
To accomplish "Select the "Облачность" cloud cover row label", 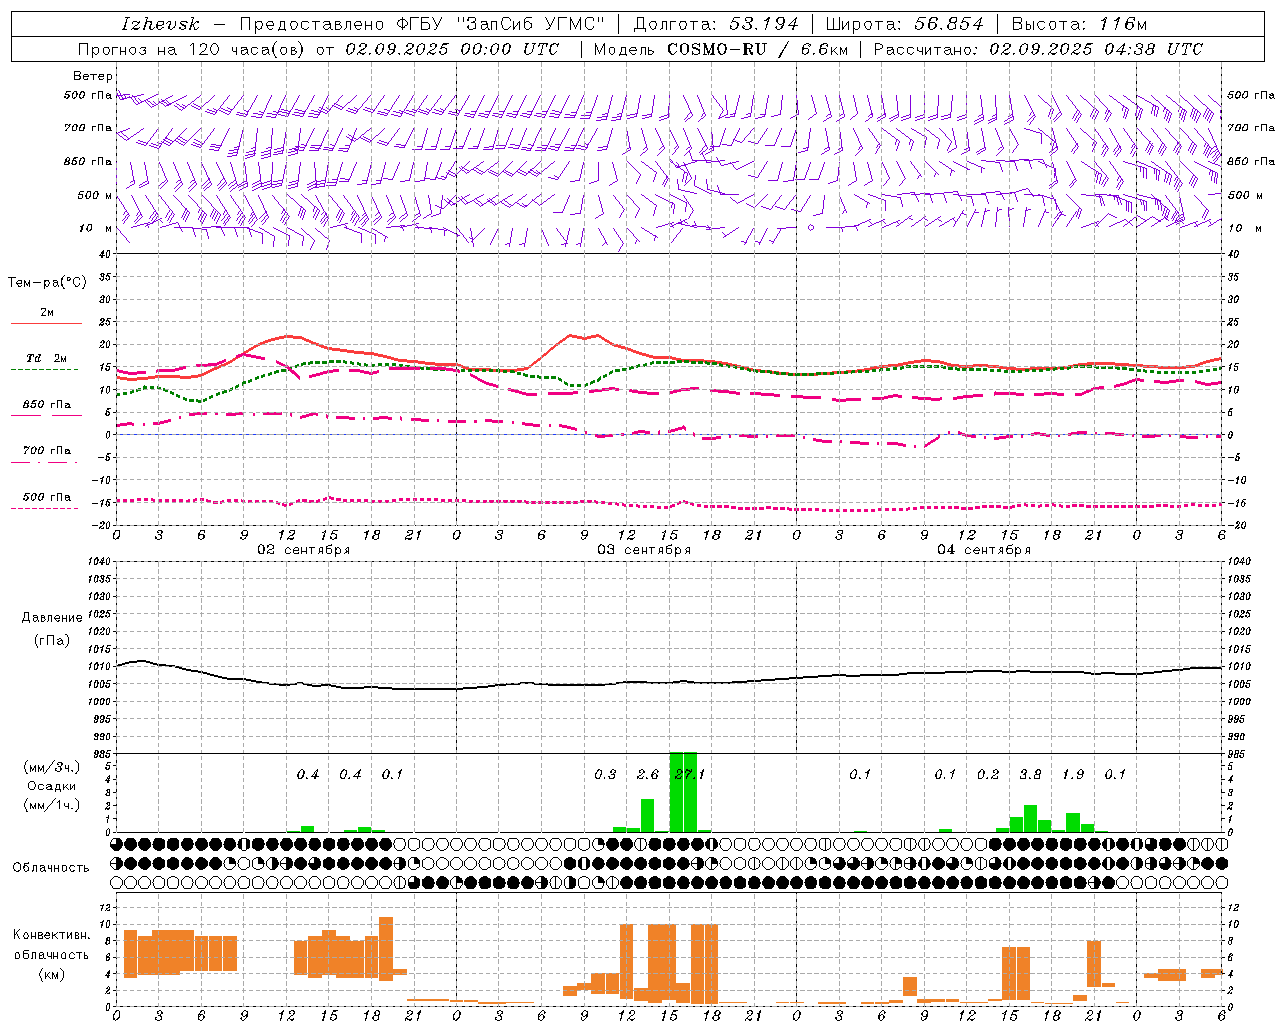I will pyautogui.click(x=51, y=868).
